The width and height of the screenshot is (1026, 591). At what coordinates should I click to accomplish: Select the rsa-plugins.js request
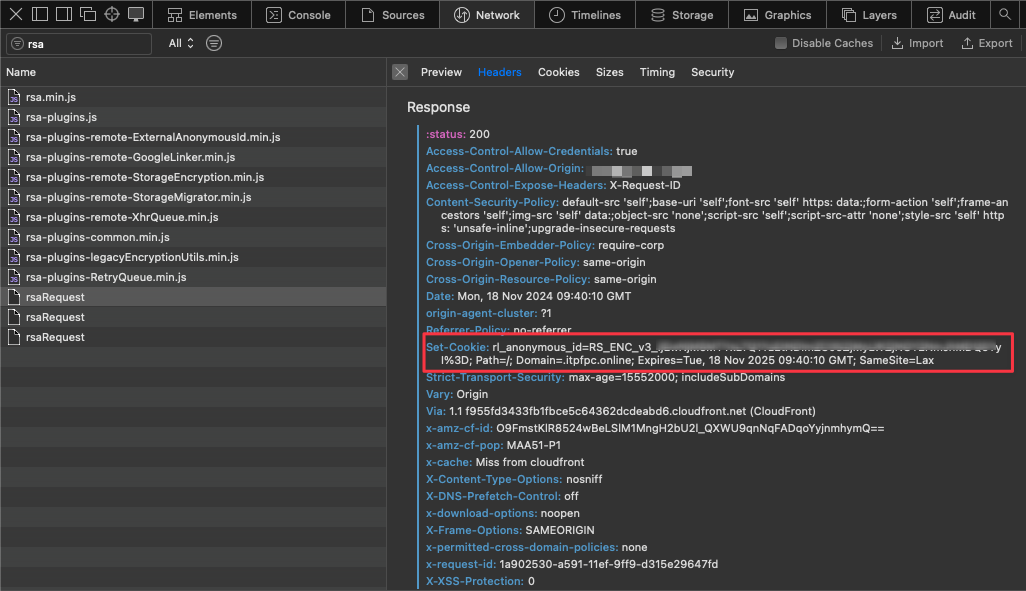click(193, 117)
